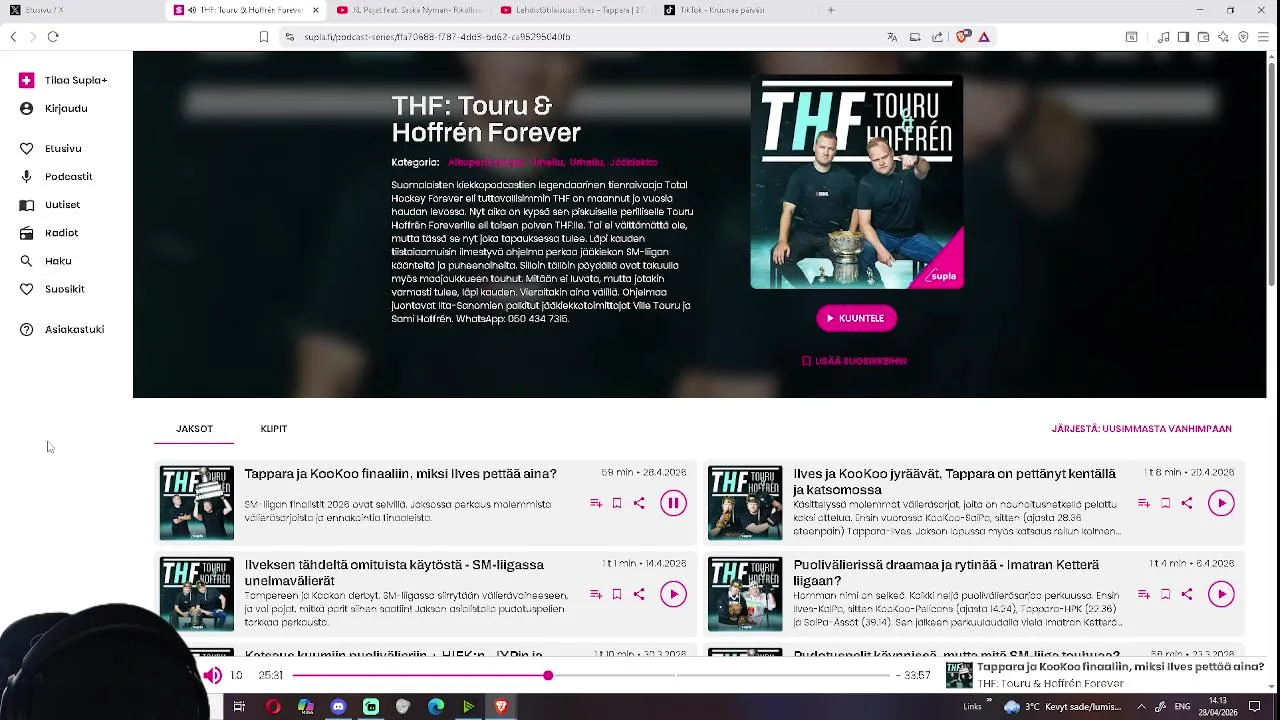Open Suosikit favorites in the sidebar
Image resolution: width=1280 pixels, height=720 pixels.
pyautogui.click(x=52, y=289)
